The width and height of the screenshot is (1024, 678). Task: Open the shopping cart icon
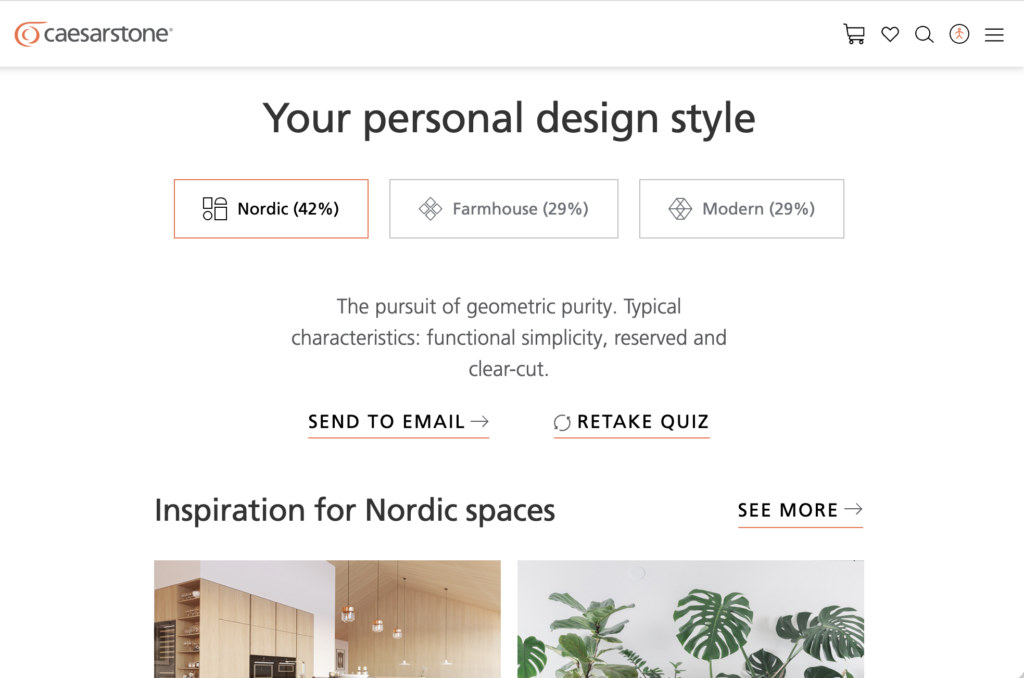tap(854, 34)
